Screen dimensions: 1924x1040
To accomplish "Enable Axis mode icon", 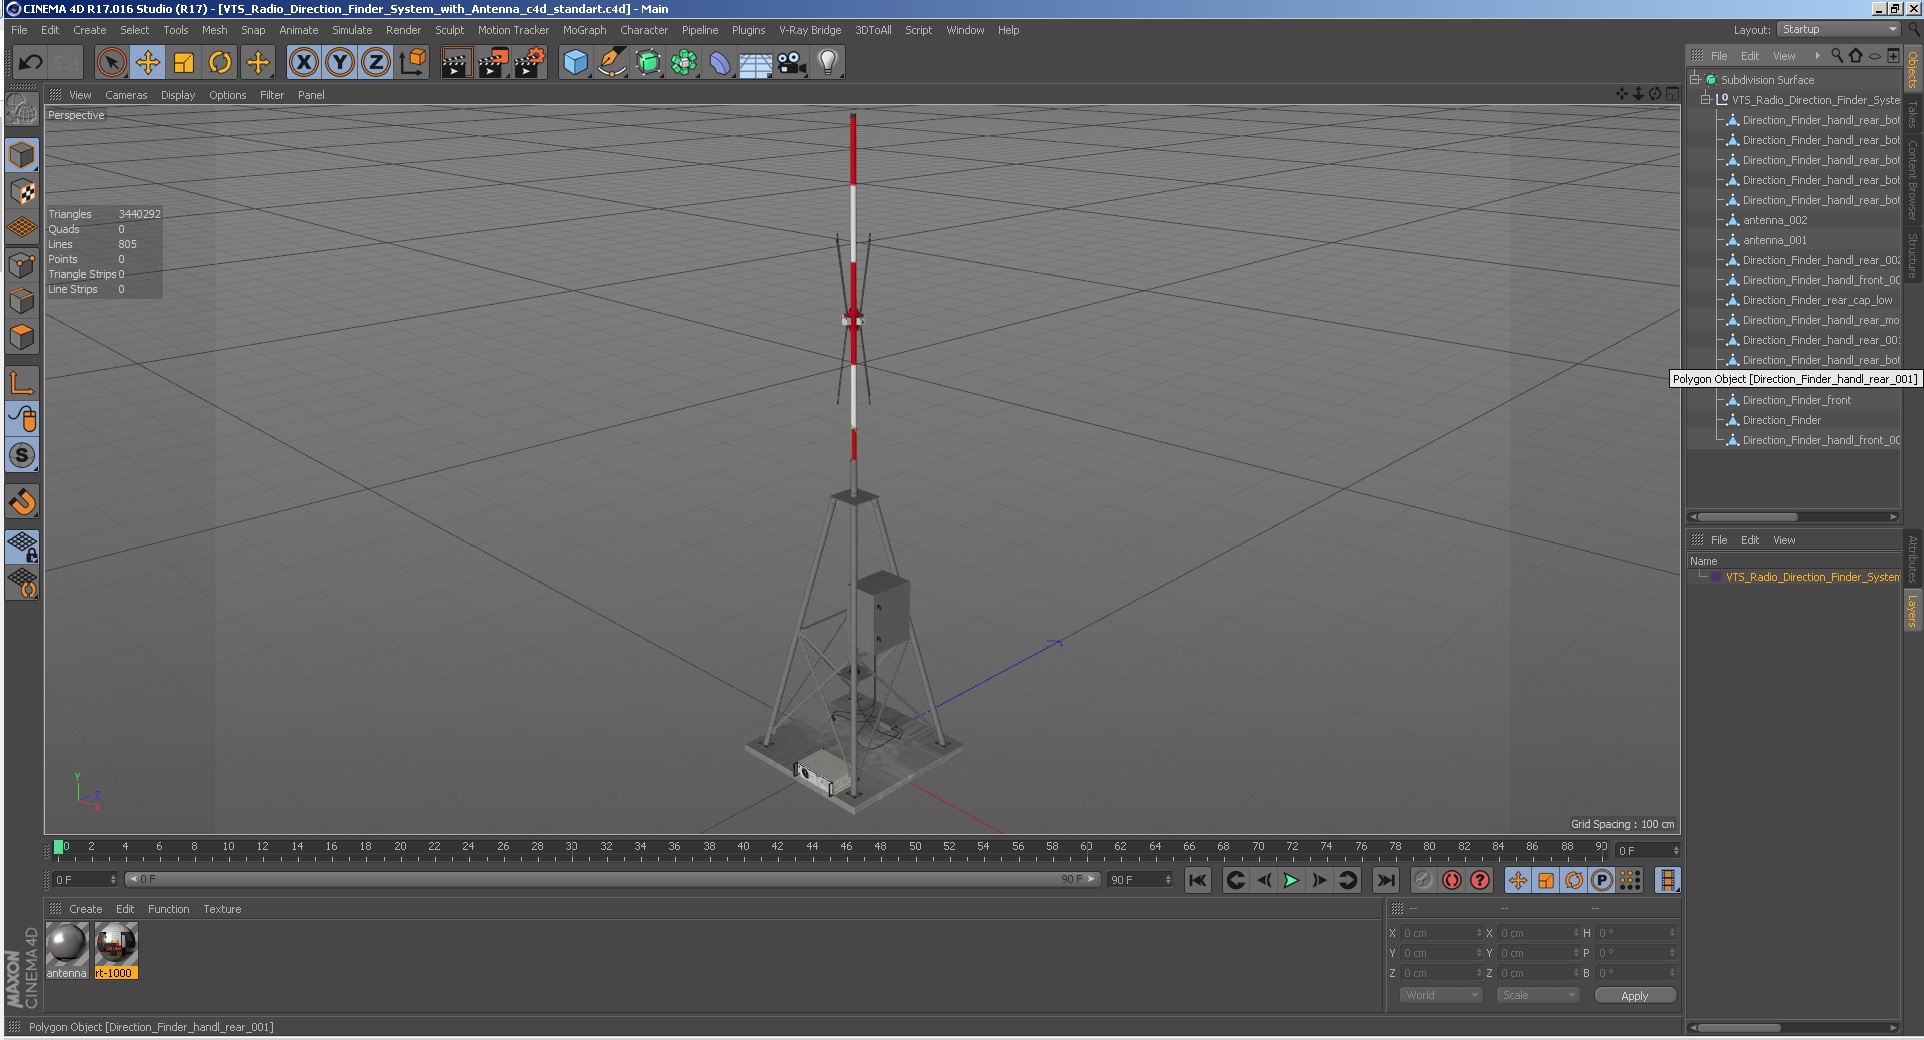I will click(22, 382).
